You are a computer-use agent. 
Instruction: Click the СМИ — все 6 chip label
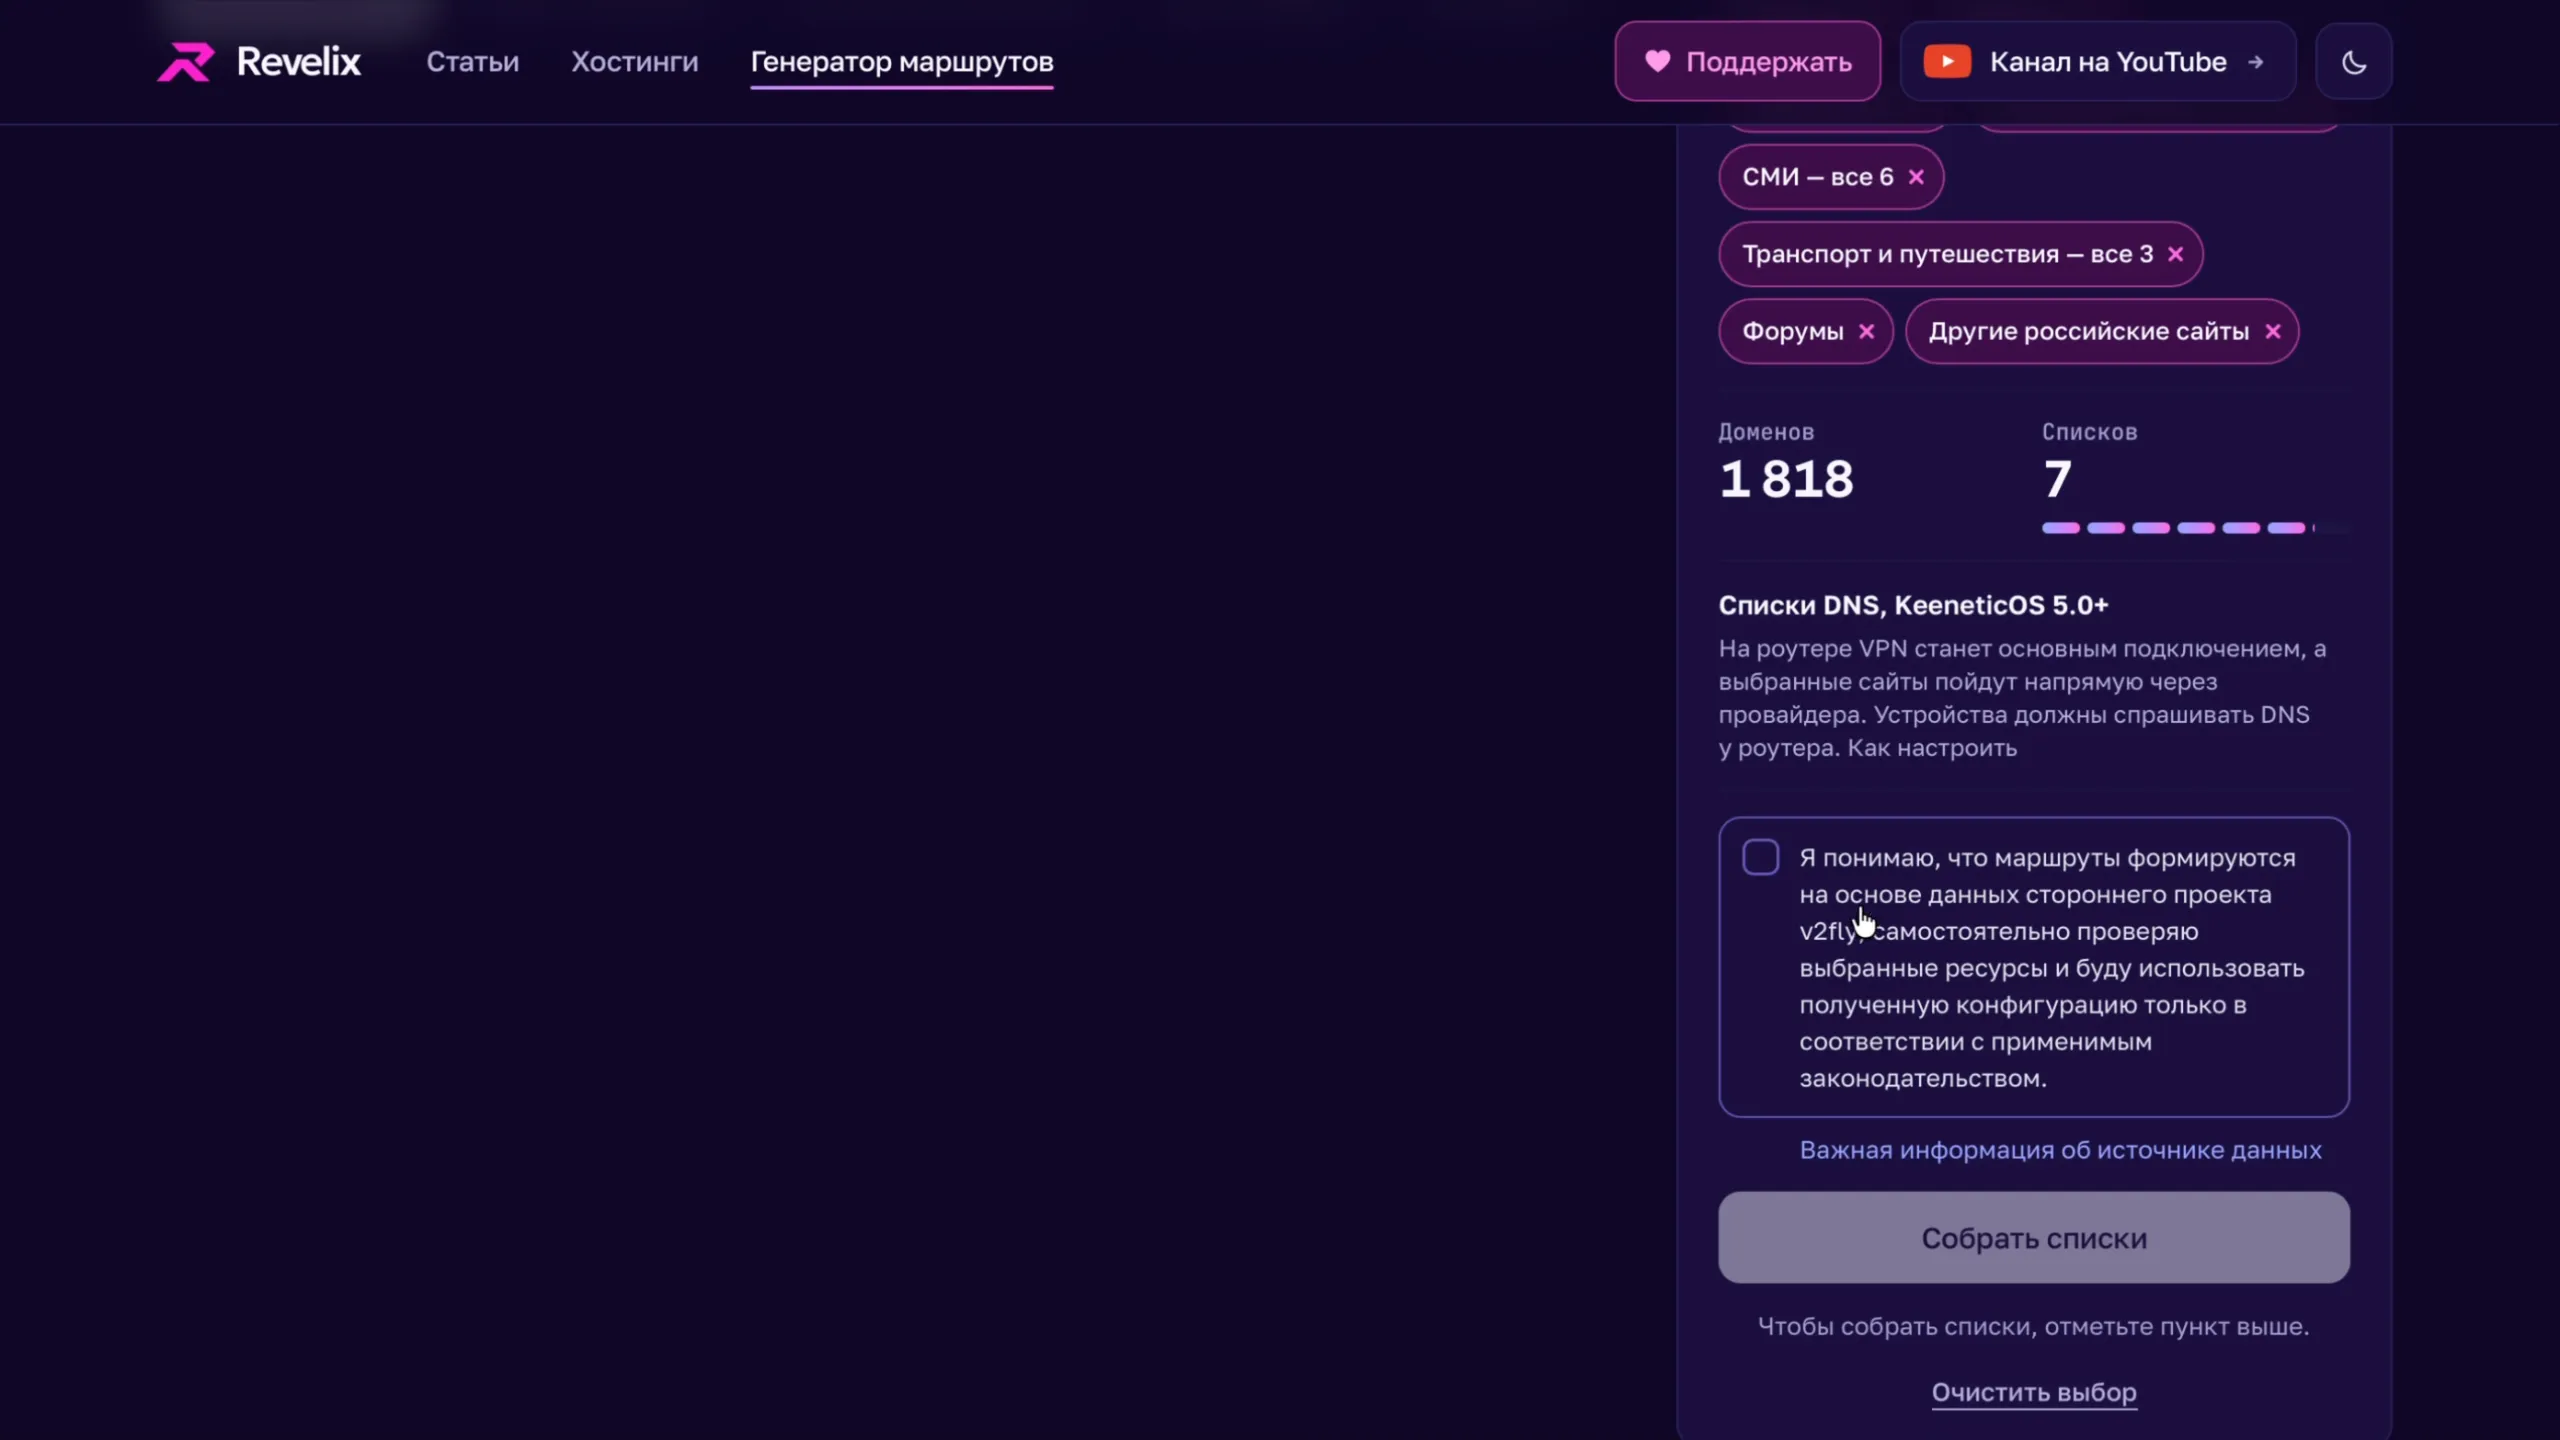1817,177
